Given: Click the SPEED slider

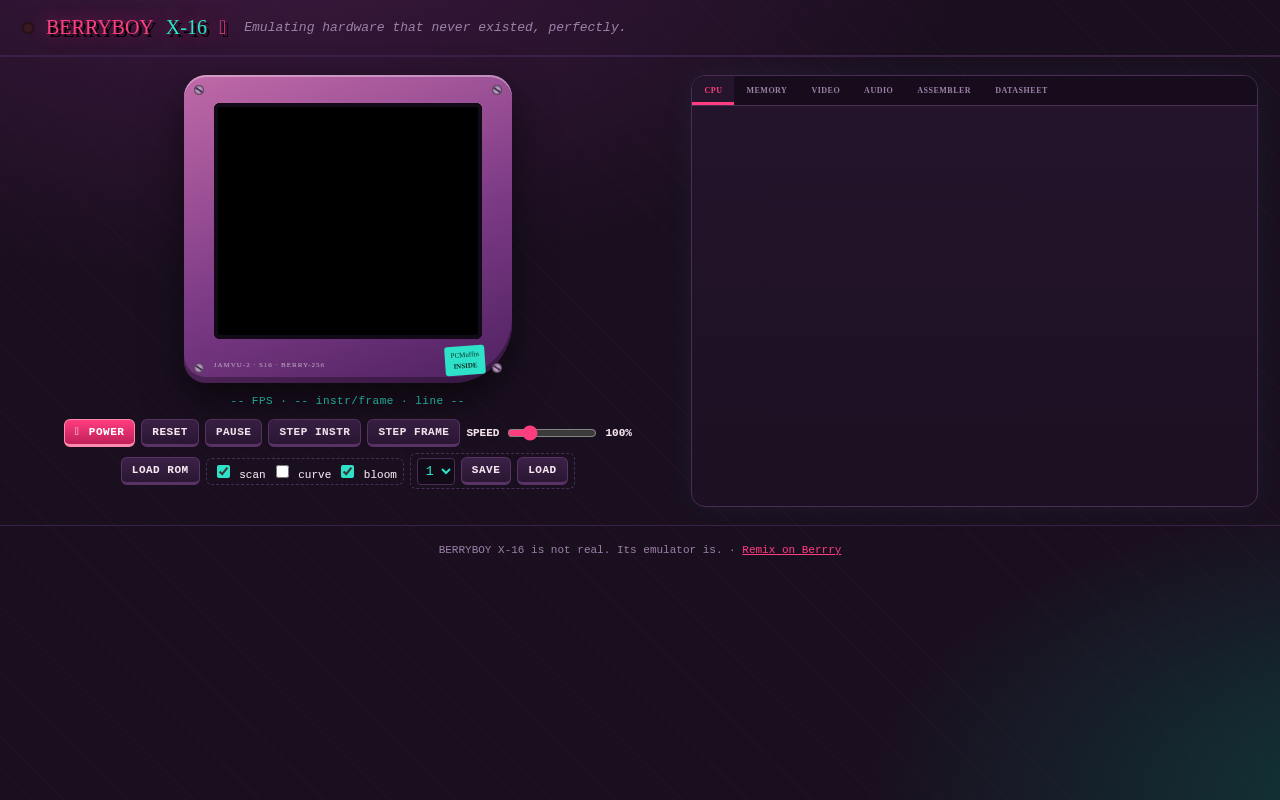Looking at the screenshot, I should [x=552, y=433].
